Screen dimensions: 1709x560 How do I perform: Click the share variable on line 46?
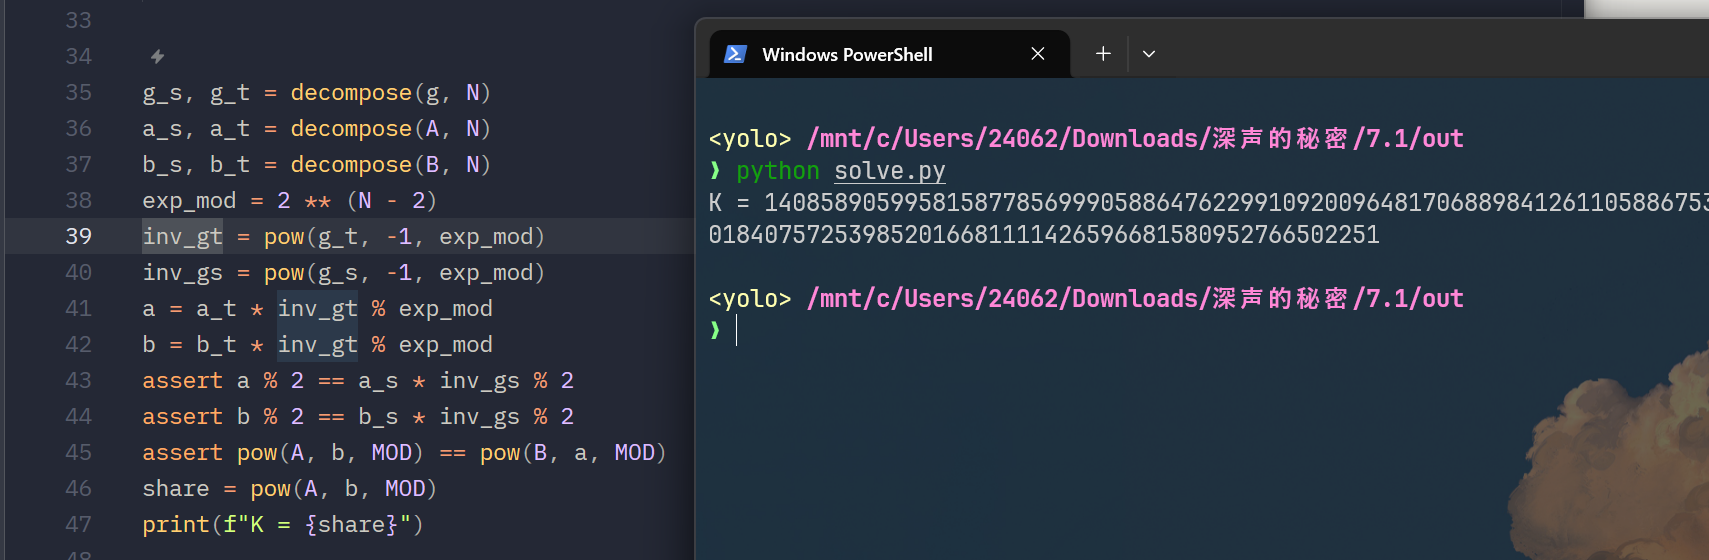pos(176,488)
